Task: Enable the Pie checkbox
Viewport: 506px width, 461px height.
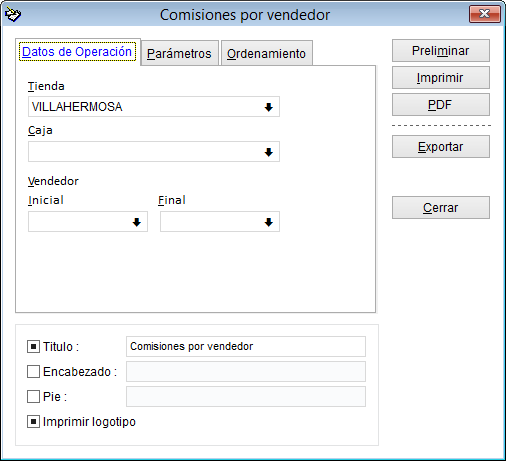Action: pyautogui.click(x=33, y=397)
